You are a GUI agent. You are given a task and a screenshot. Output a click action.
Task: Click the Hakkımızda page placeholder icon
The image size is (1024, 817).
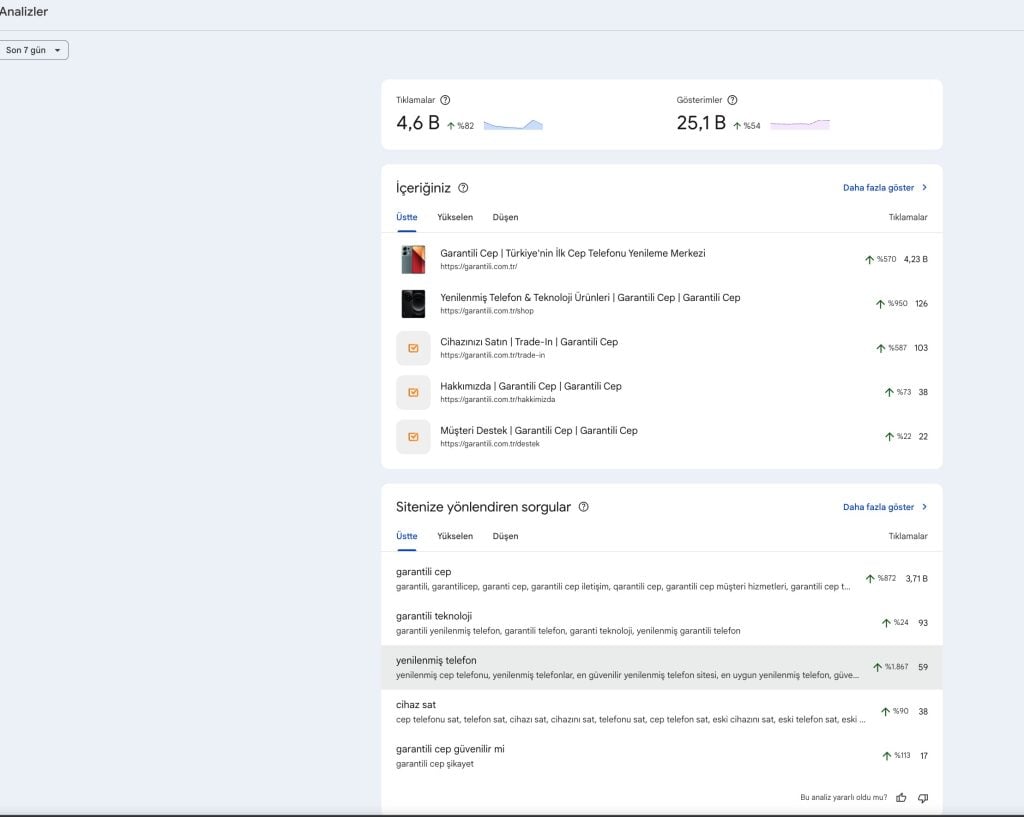pos(413,392)
